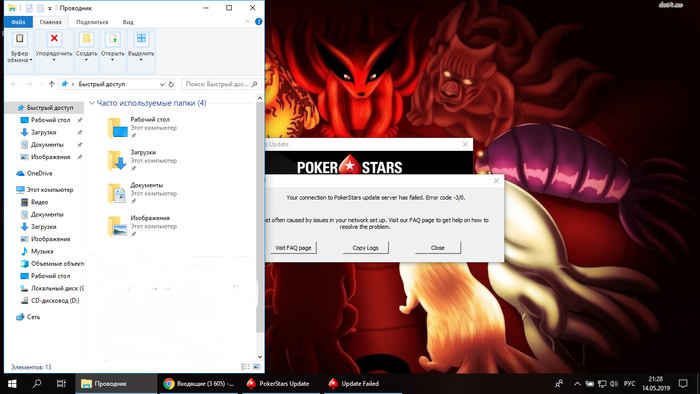Click the forward navigation arrow
This screenshot has height=394, width=700.
click(29, 84)
